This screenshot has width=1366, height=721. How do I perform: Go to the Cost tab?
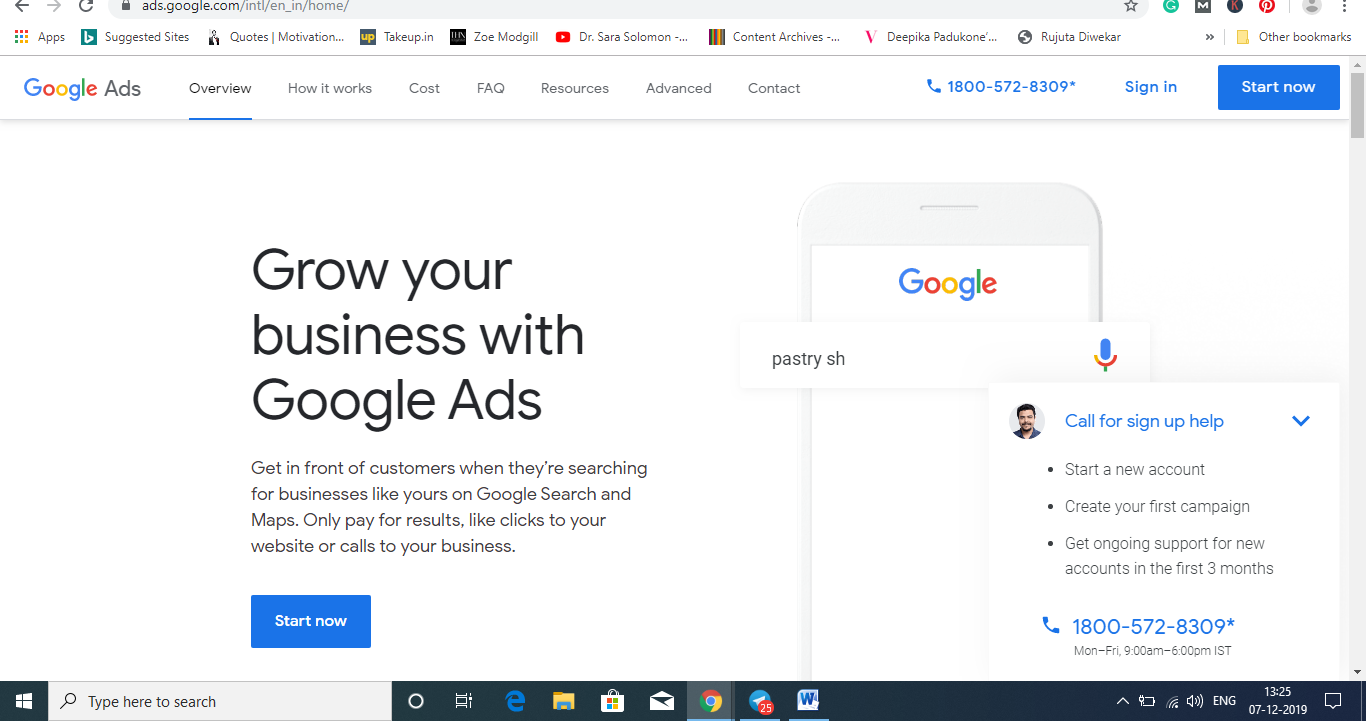(x=424, y=88)
